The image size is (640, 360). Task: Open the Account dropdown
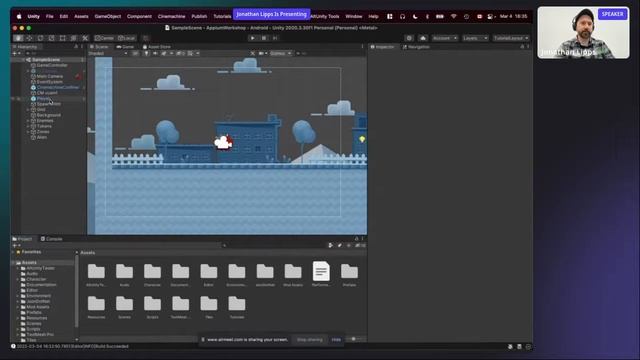[x=445, y=38]
